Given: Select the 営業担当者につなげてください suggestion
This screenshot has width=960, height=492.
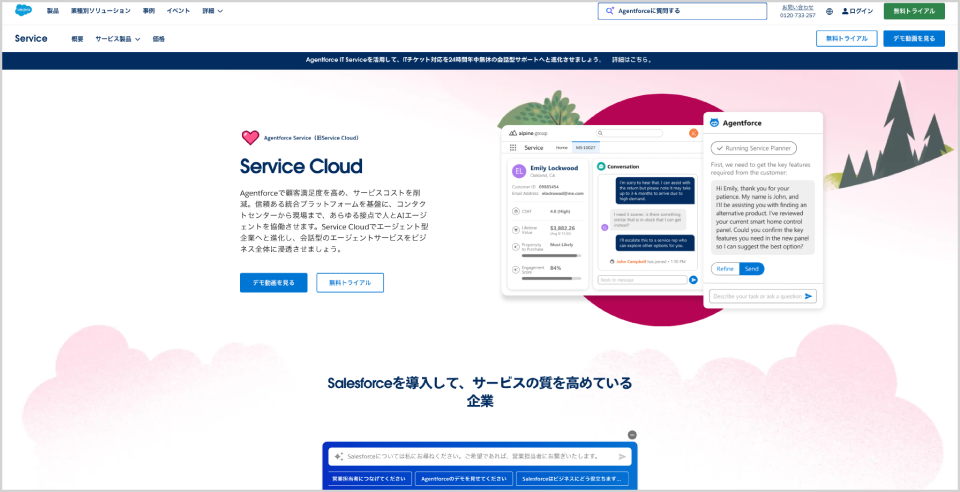Looking at the screenshot, I should pyautogui.click(x=369, y=479).
